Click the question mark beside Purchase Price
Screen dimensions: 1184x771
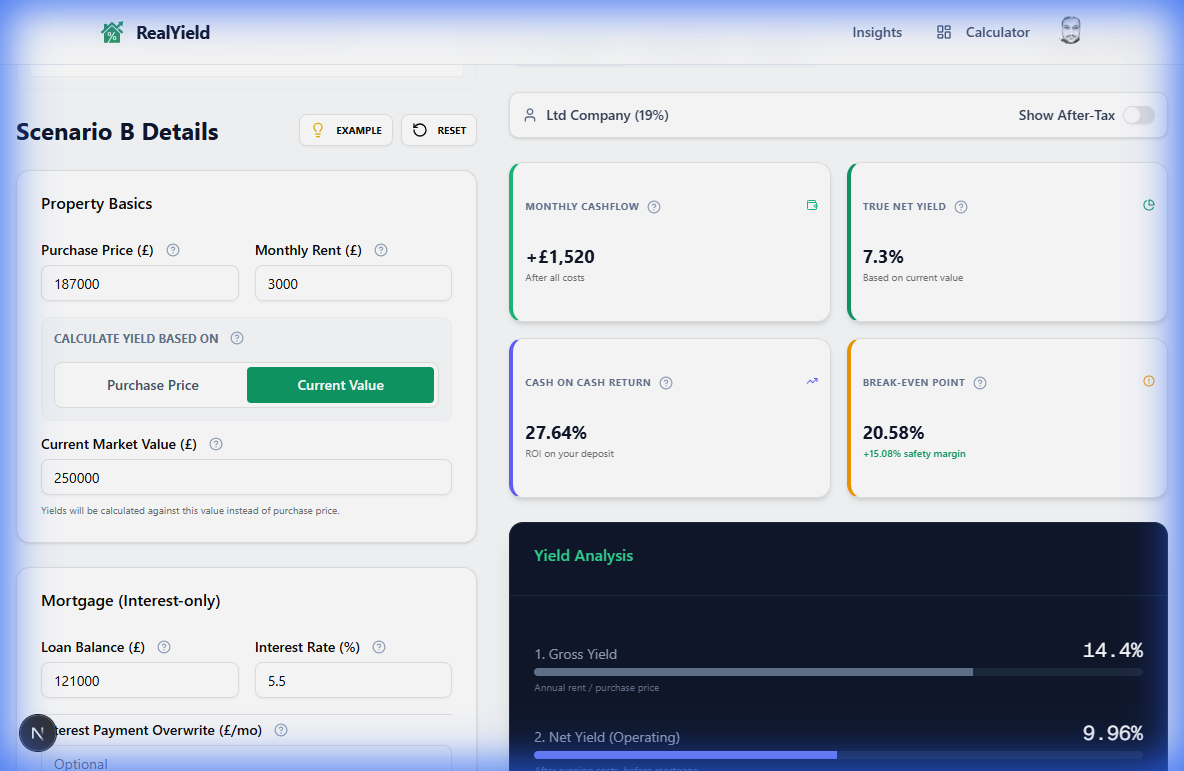(172, 250)
